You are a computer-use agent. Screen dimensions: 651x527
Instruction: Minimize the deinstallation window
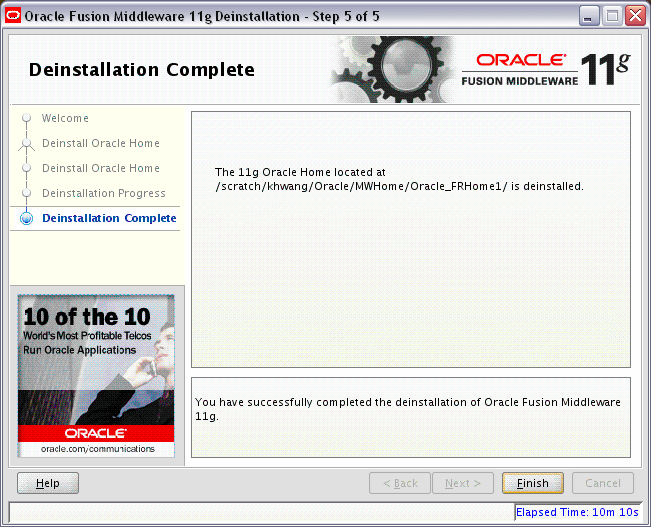pos(589,16)
